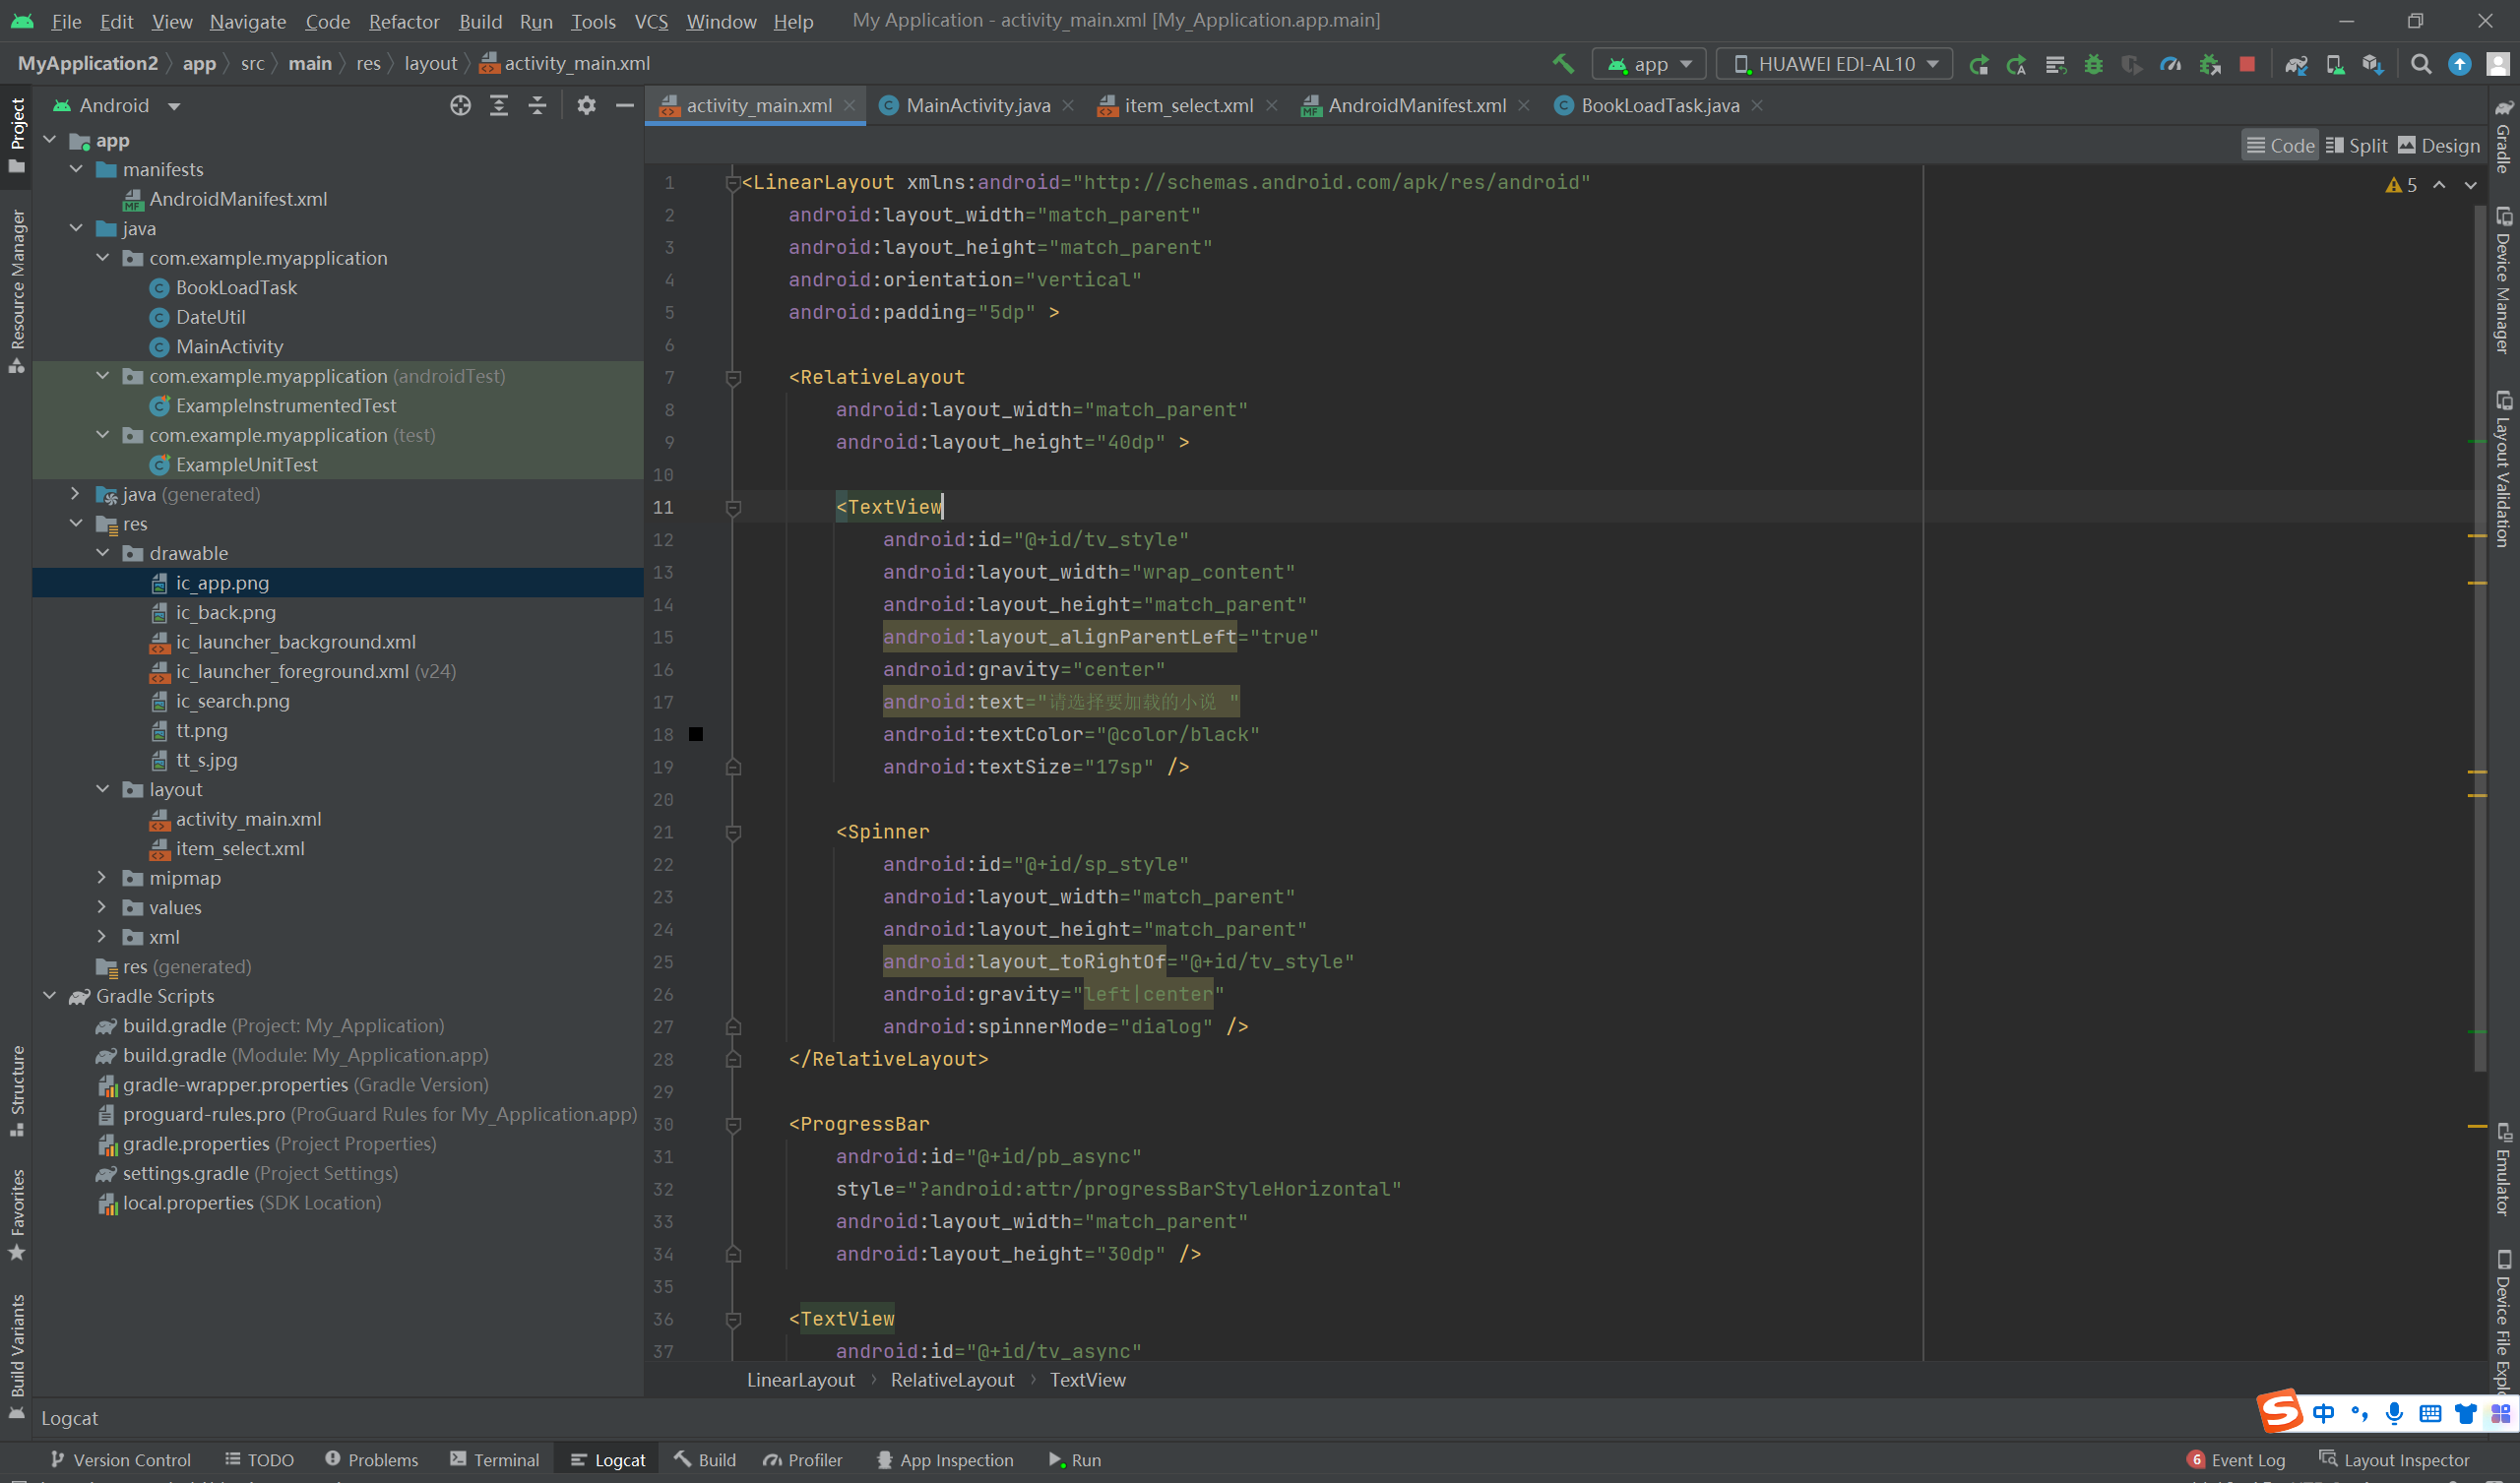Open the Terminal tool window

495,1460
